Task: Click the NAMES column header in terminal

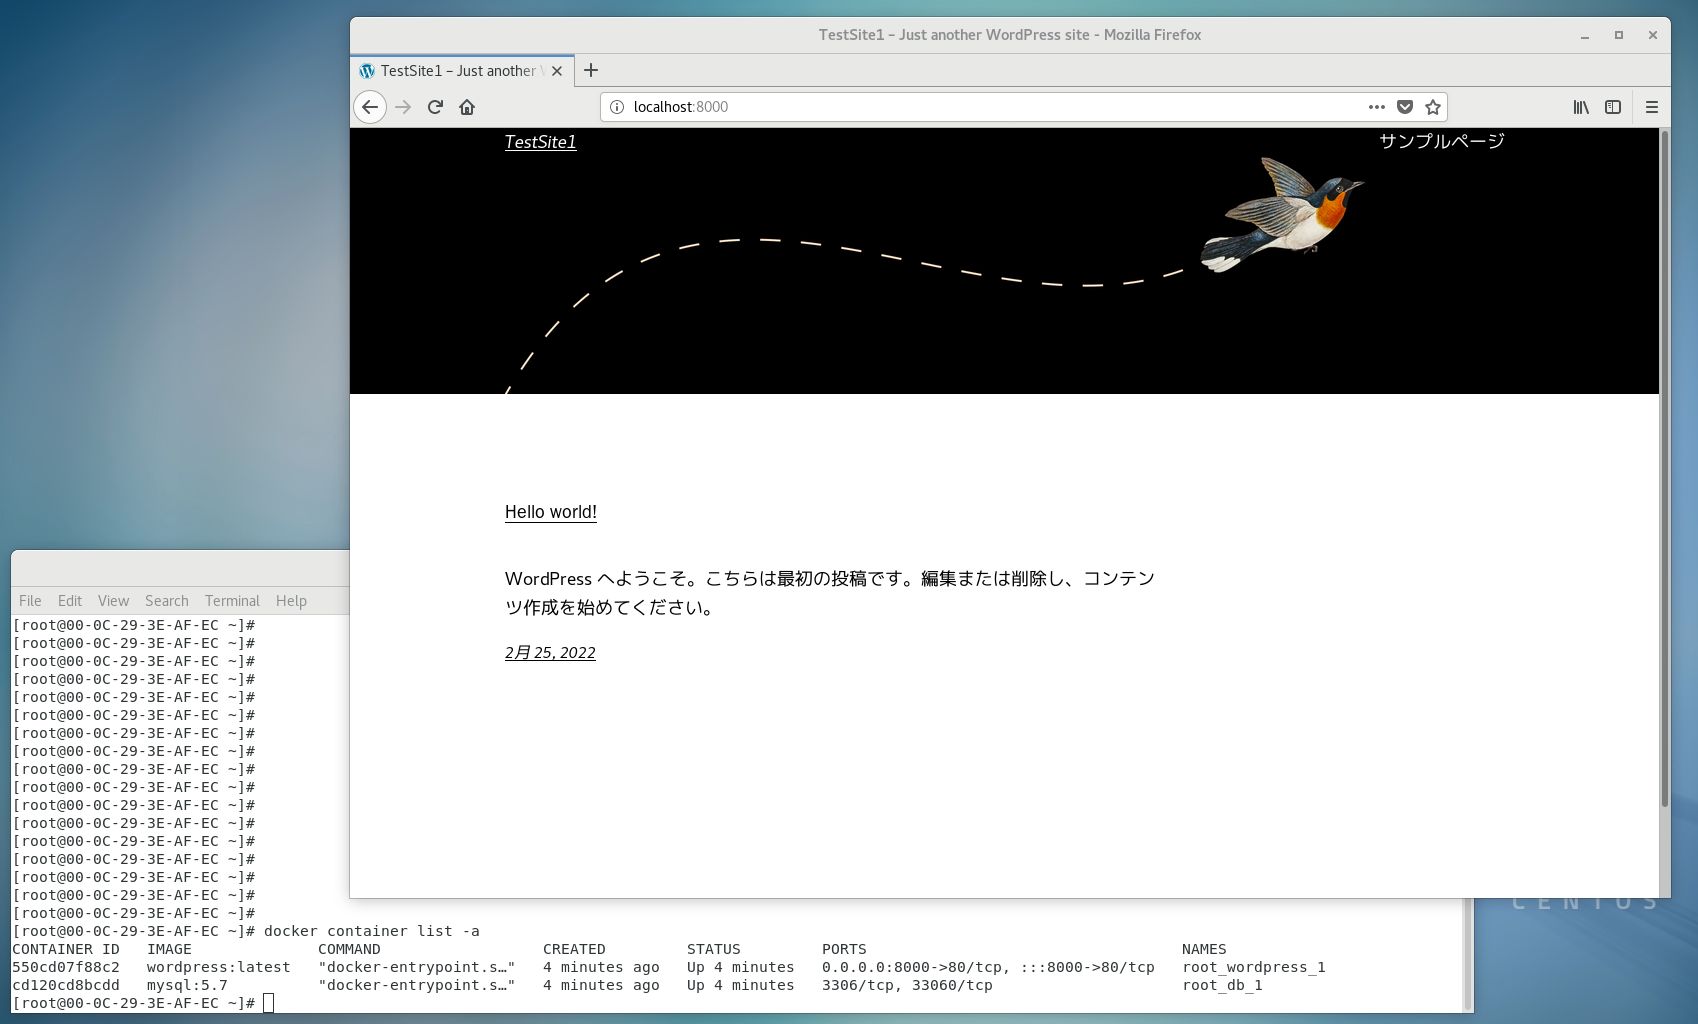Action: pos(1204,949)
